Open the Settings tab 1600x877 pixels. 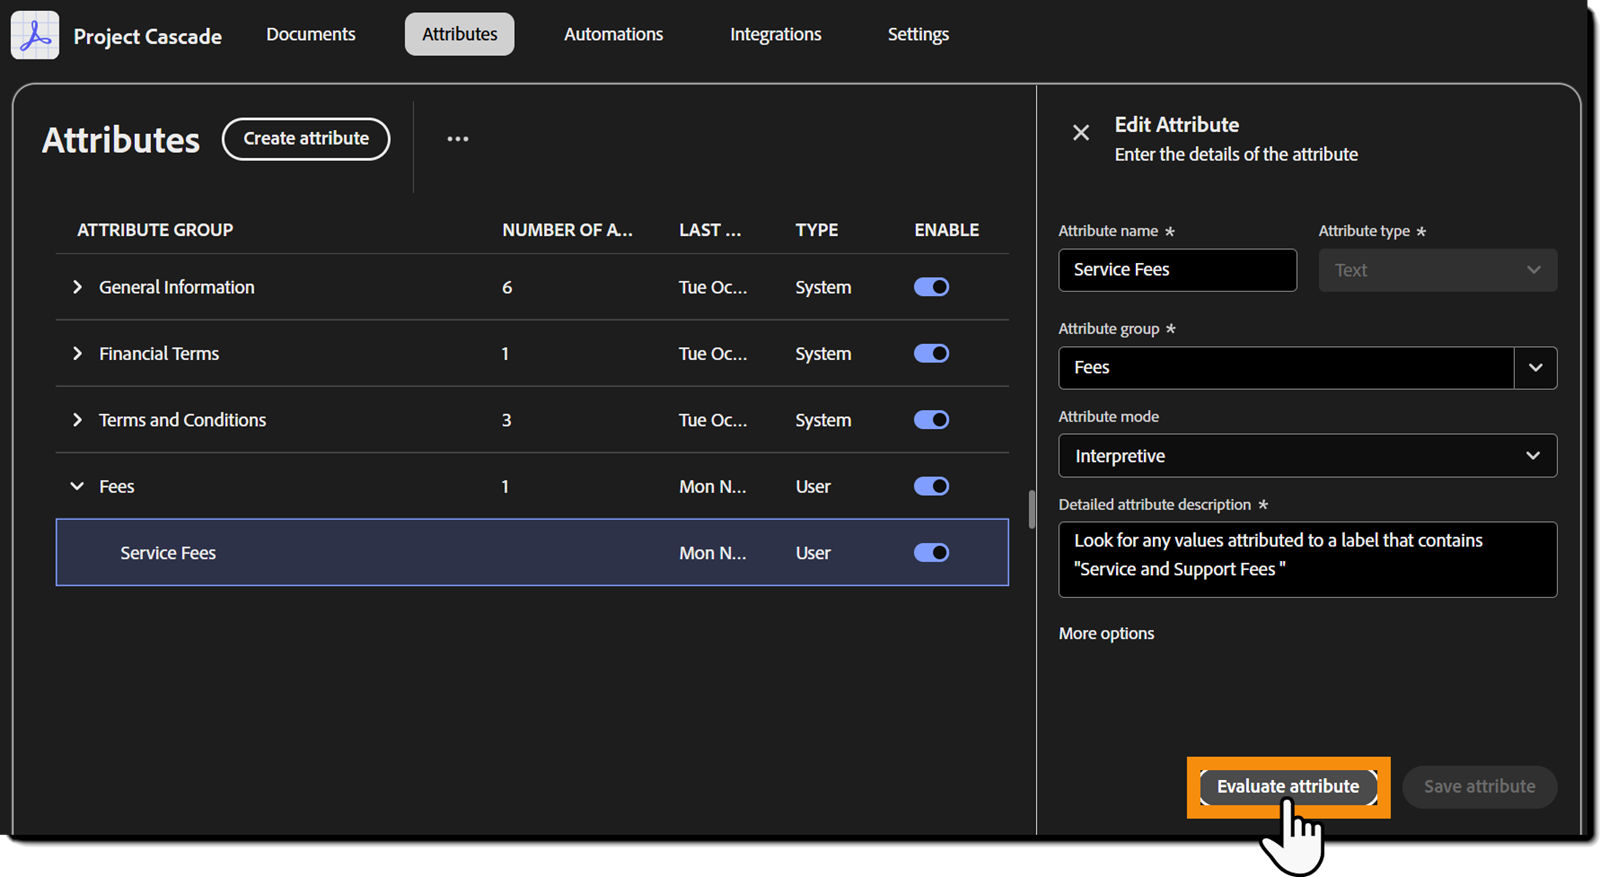(x=918, y=34)
